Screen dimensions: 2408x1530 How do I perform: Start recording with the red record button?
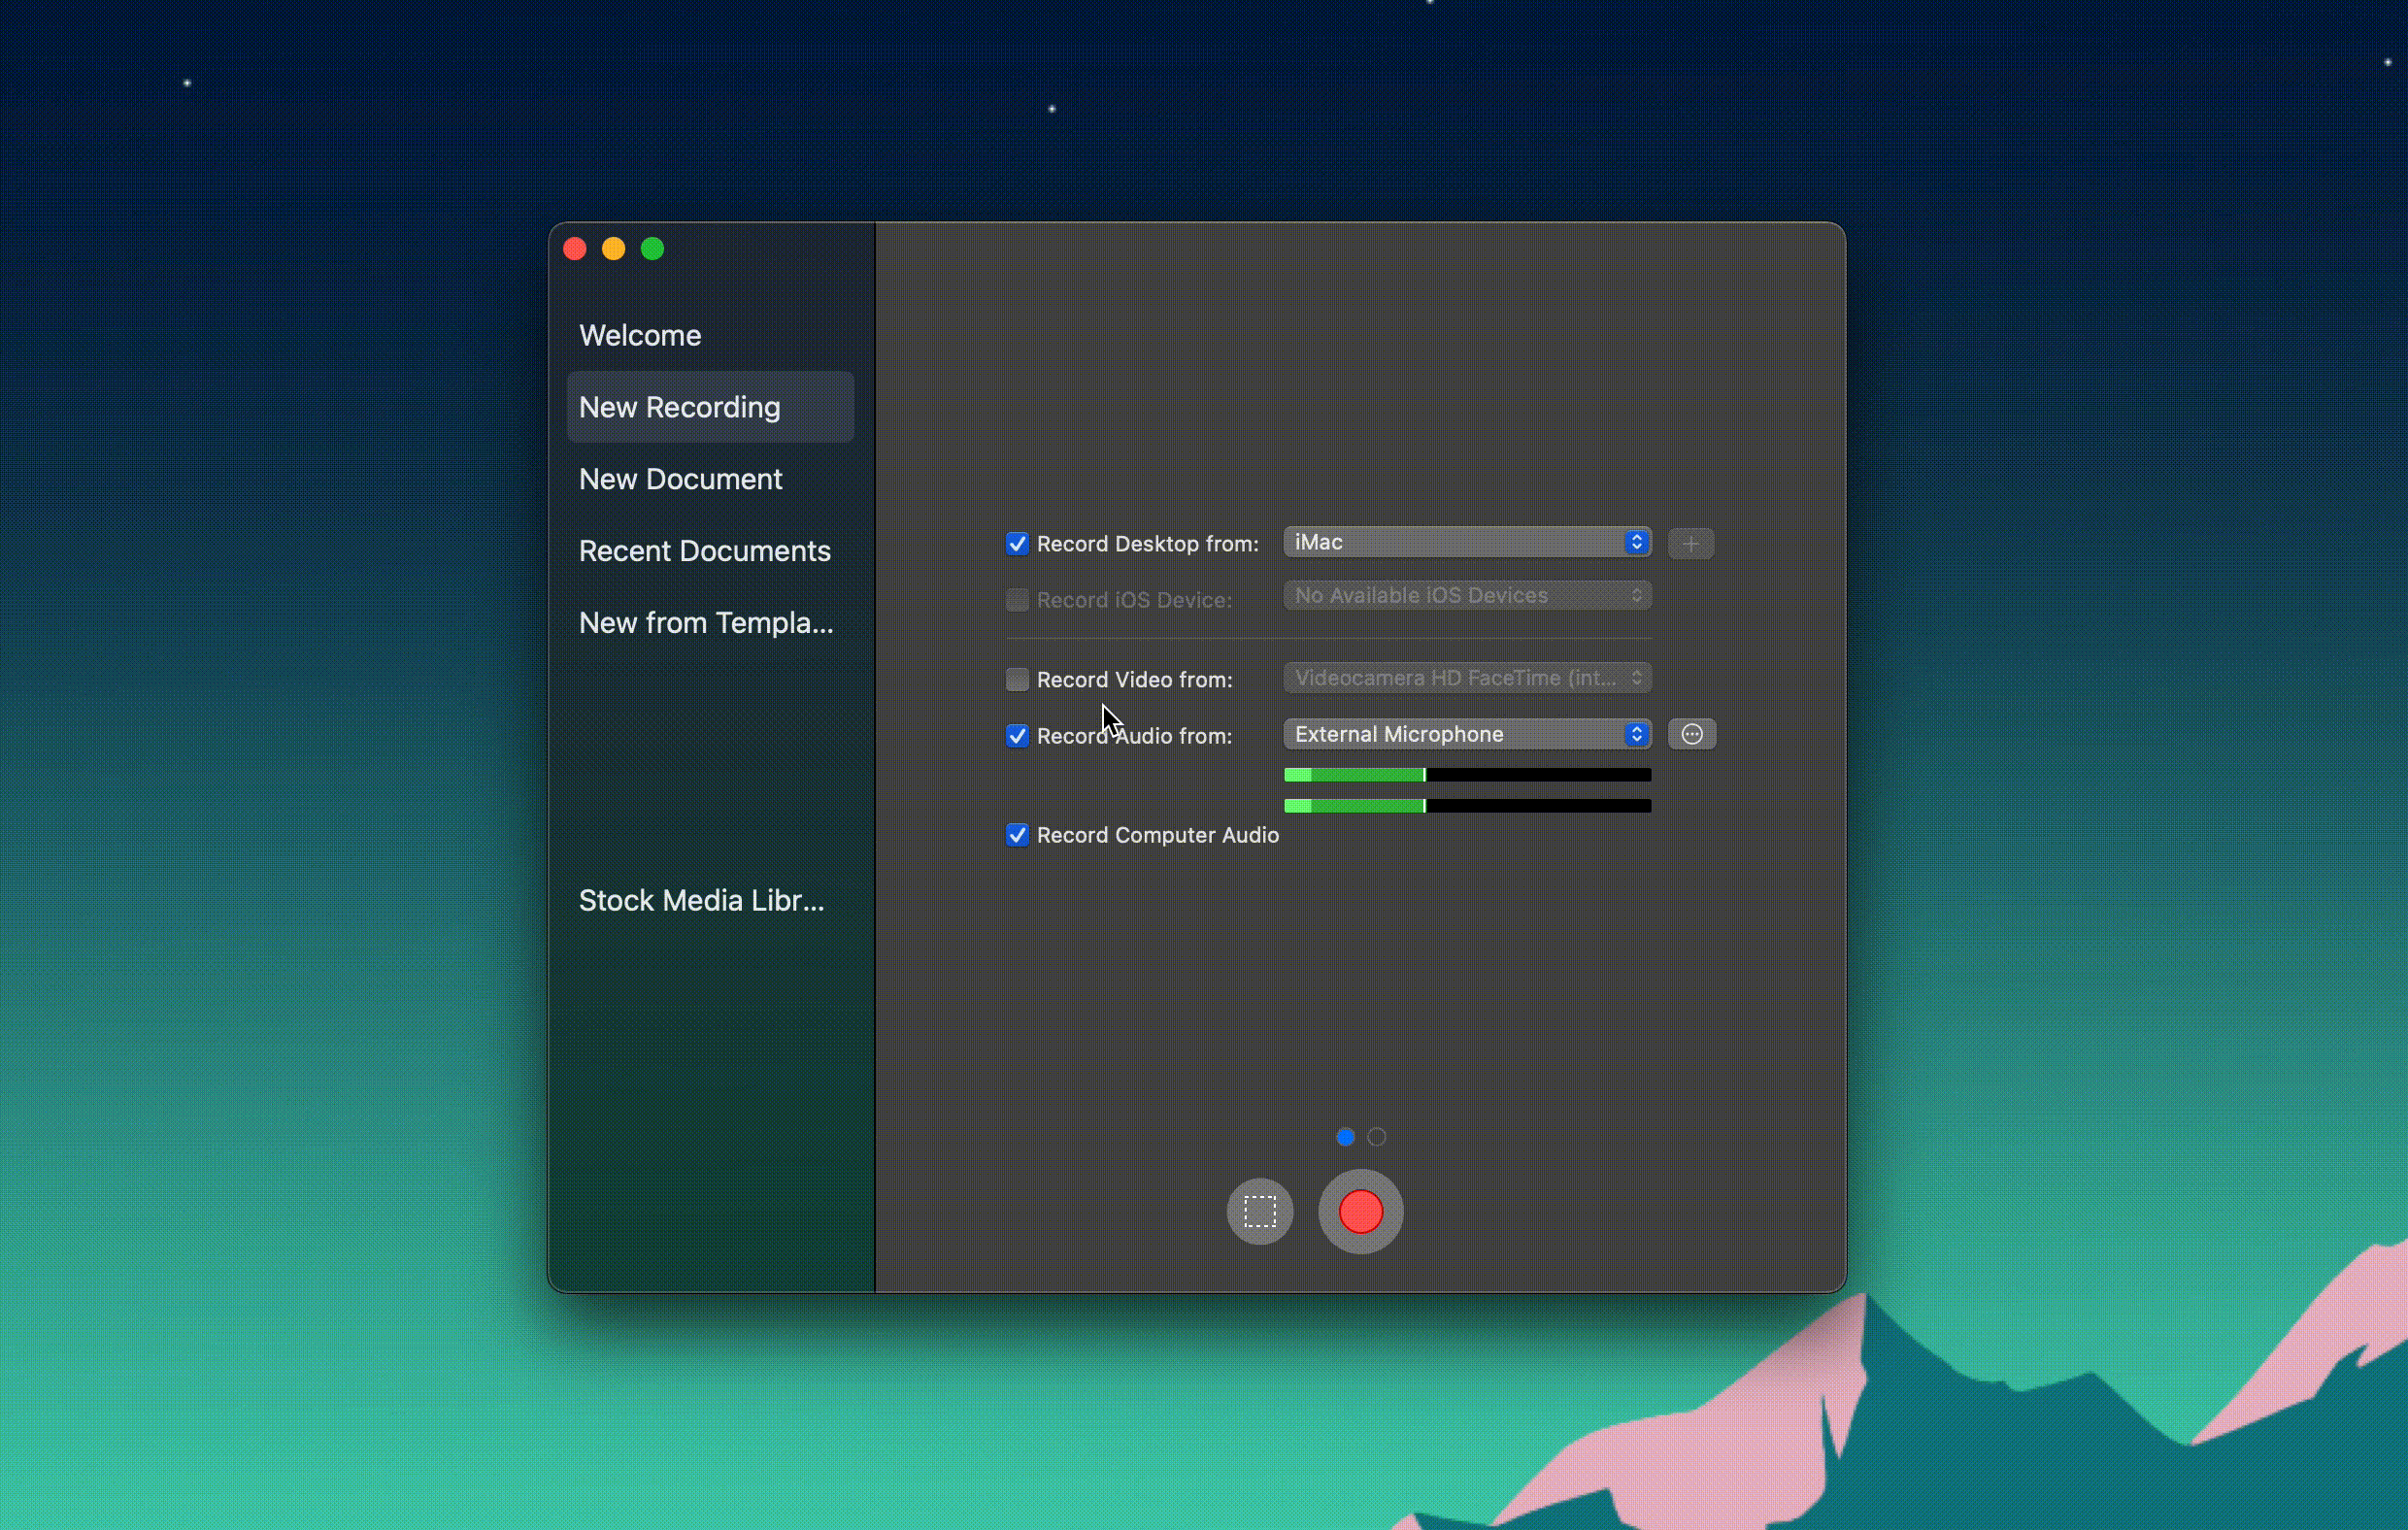pyautogui.click(x=1360, y=1211)
